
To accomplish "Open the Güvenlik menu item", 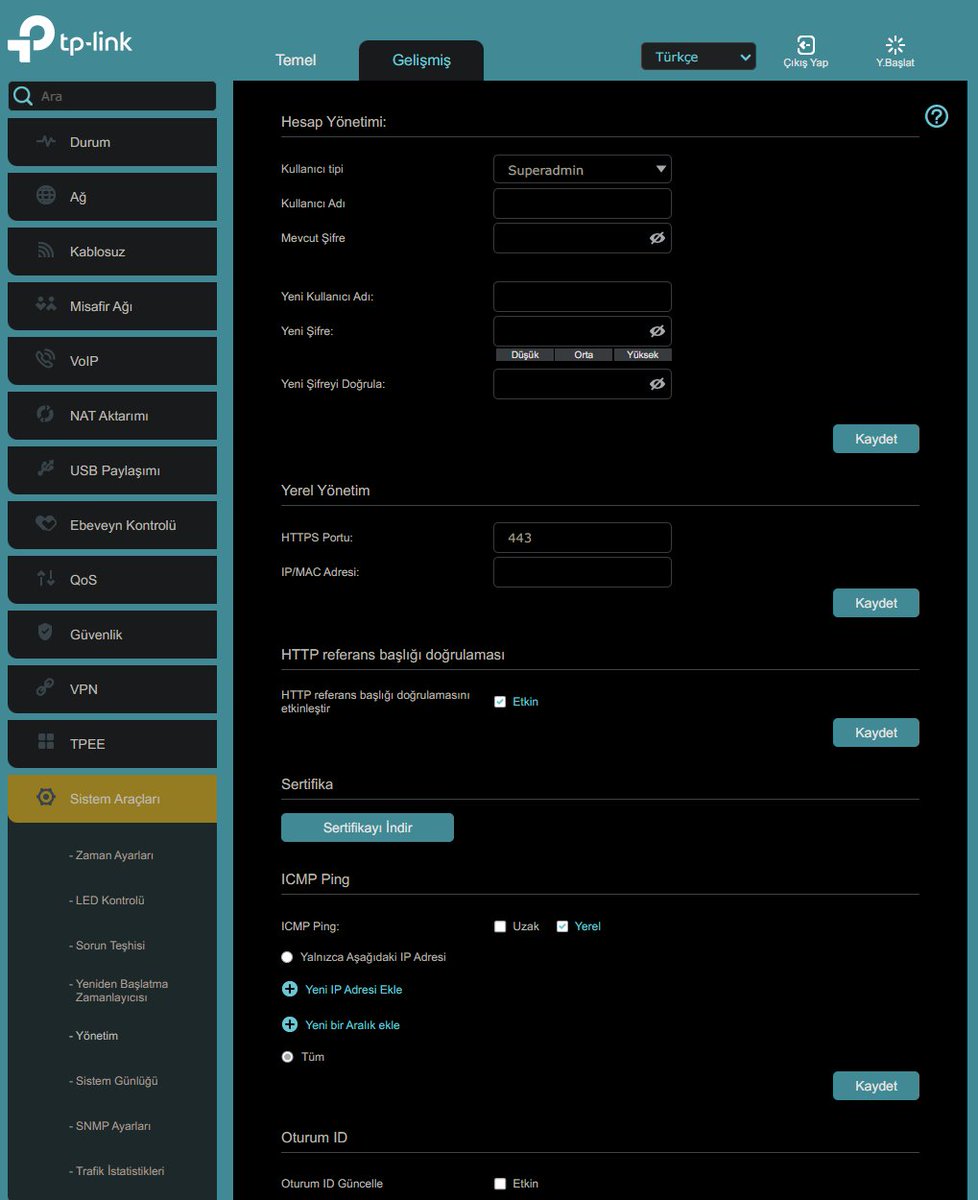I will [x=112, y=634].
